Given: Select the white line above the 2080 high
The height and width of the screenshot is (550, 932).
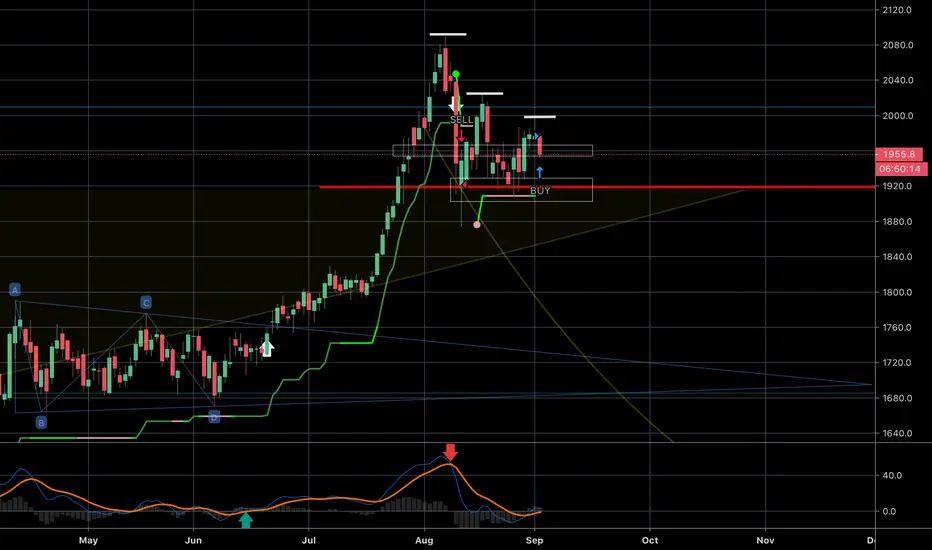Looking at the screenshot, I should pos(448,34).
